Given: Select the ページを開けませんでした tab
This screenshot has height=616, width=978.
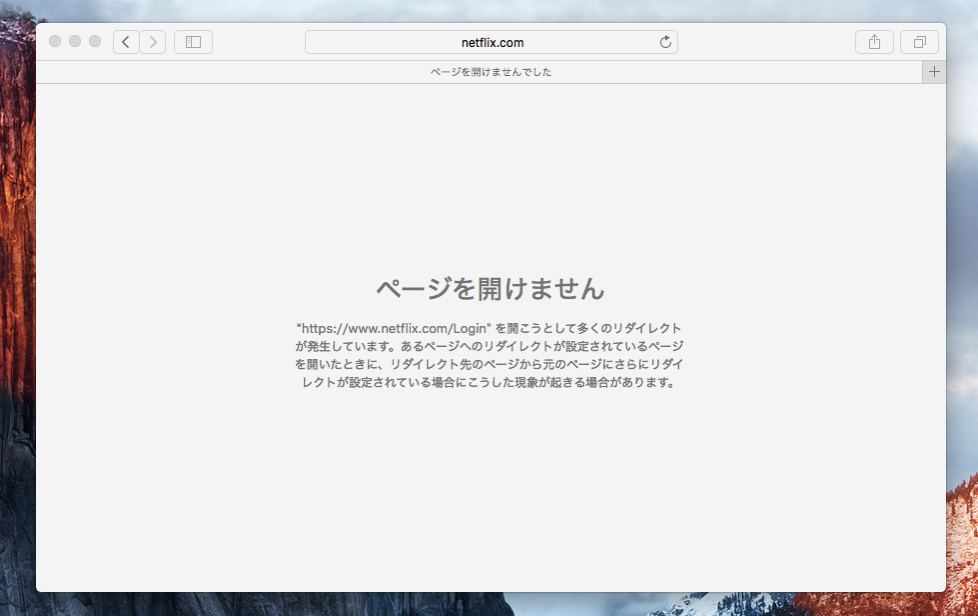Looking at the screenshot, I should [479, 72].
